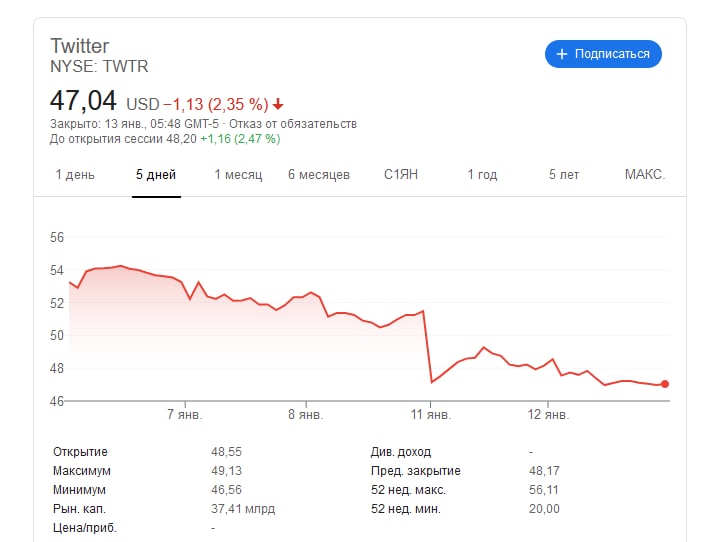Click the red dot at chart end

pyautogui.click(x=664, y=384)
